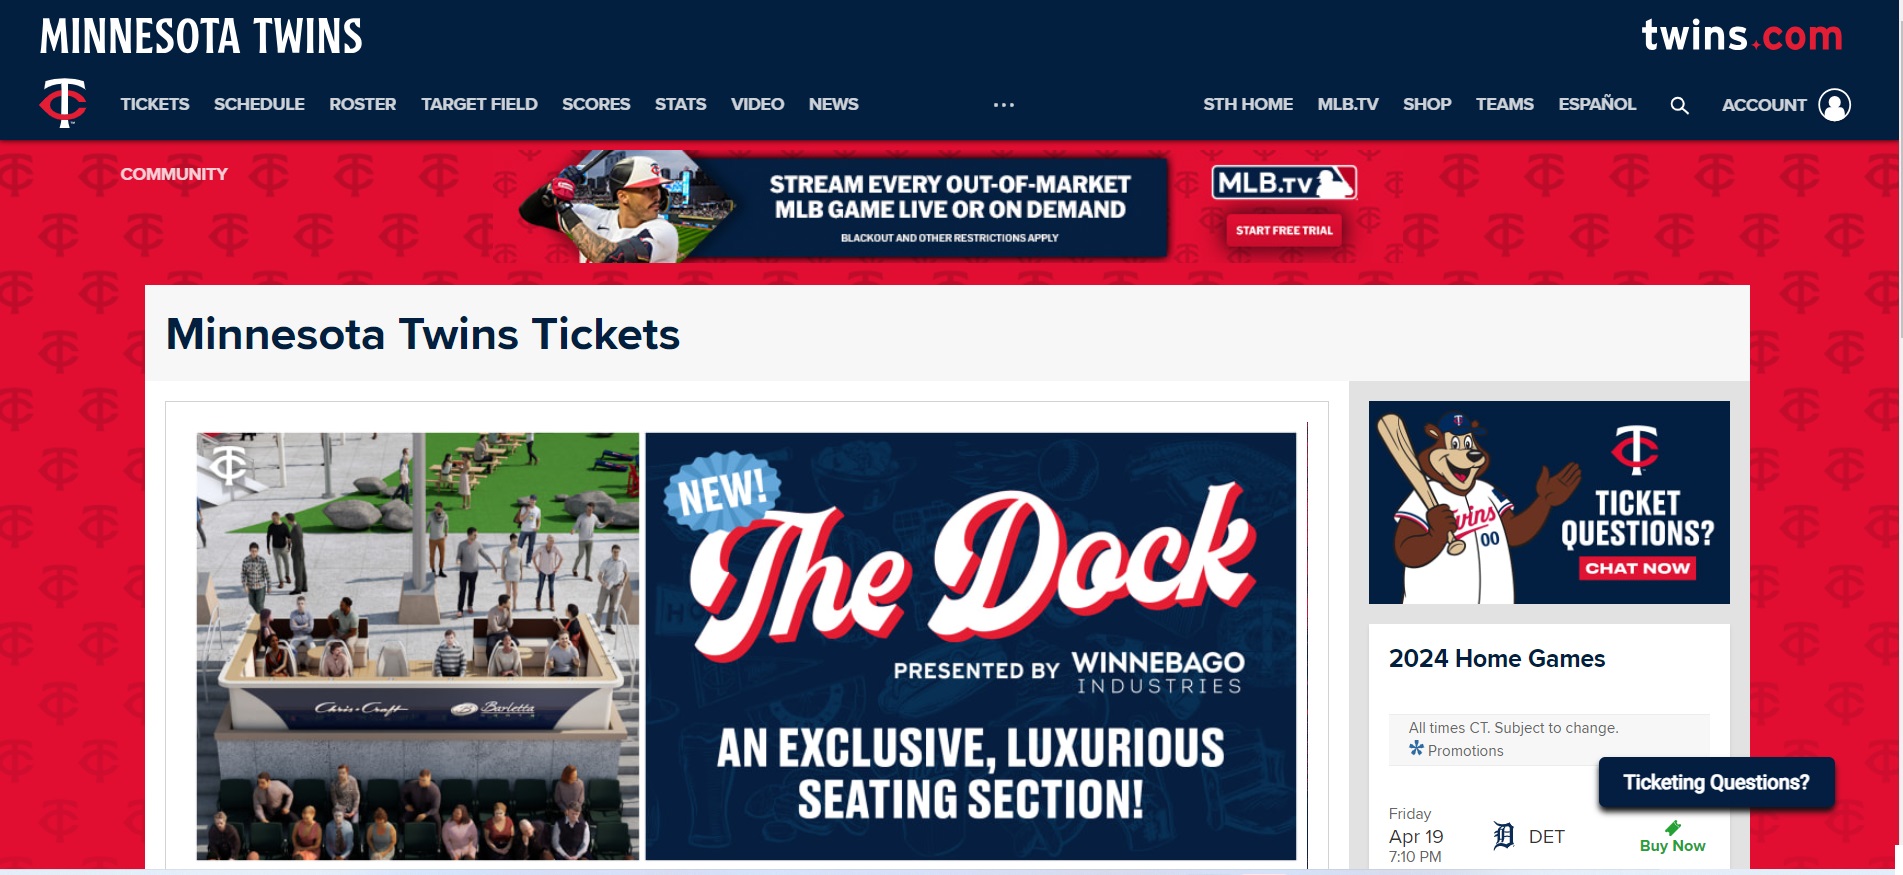The height and width of the screenshot is (875, 1903).
Task: Open the three-dot more menu
Action: click(x=1004, y=104)
